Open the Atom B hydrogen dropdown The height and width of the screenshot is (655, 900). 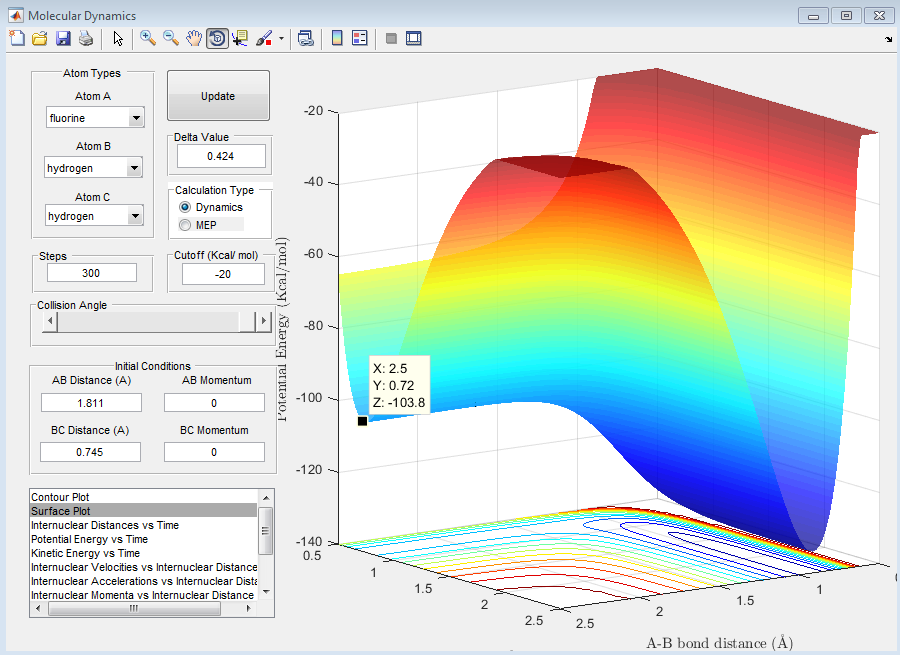click(x=136, y=168)
